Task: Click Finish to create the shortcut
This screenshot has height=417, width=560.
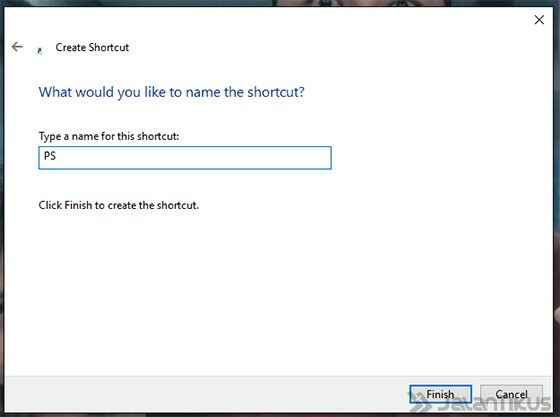Action: tap(440, 394)
